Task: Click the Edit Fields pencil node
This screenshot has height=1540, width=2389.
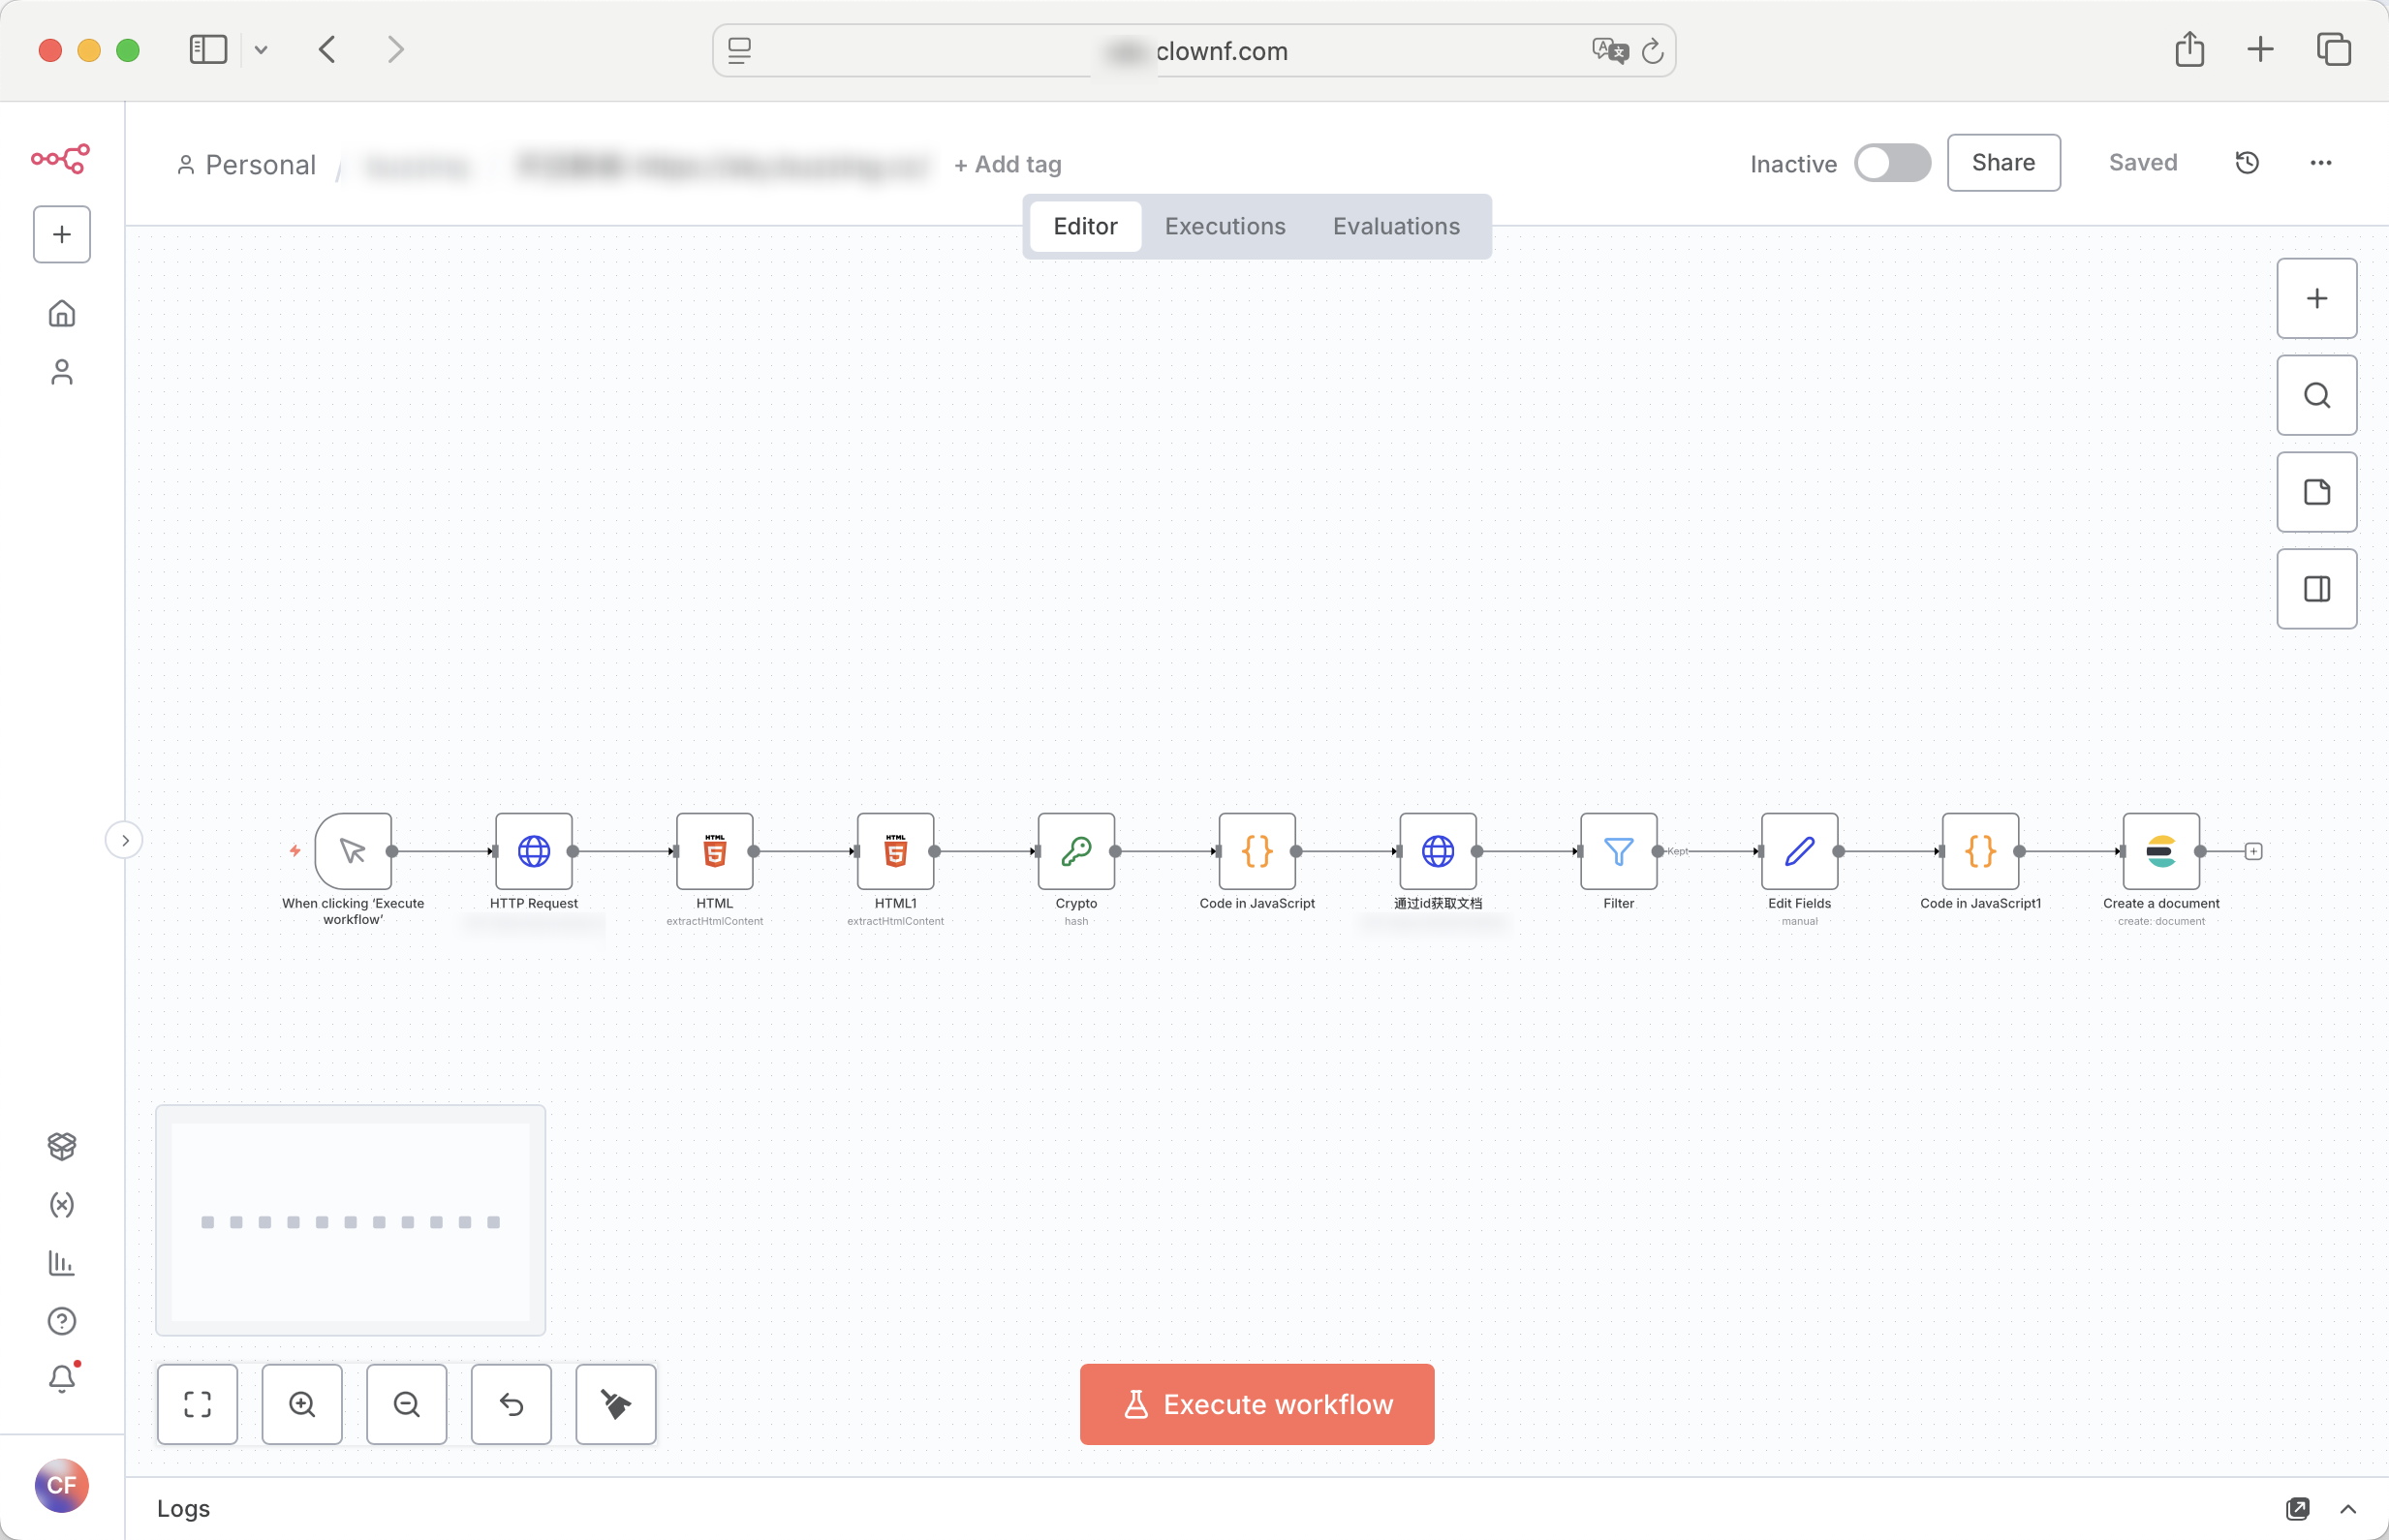Action: click(1799, 851)
